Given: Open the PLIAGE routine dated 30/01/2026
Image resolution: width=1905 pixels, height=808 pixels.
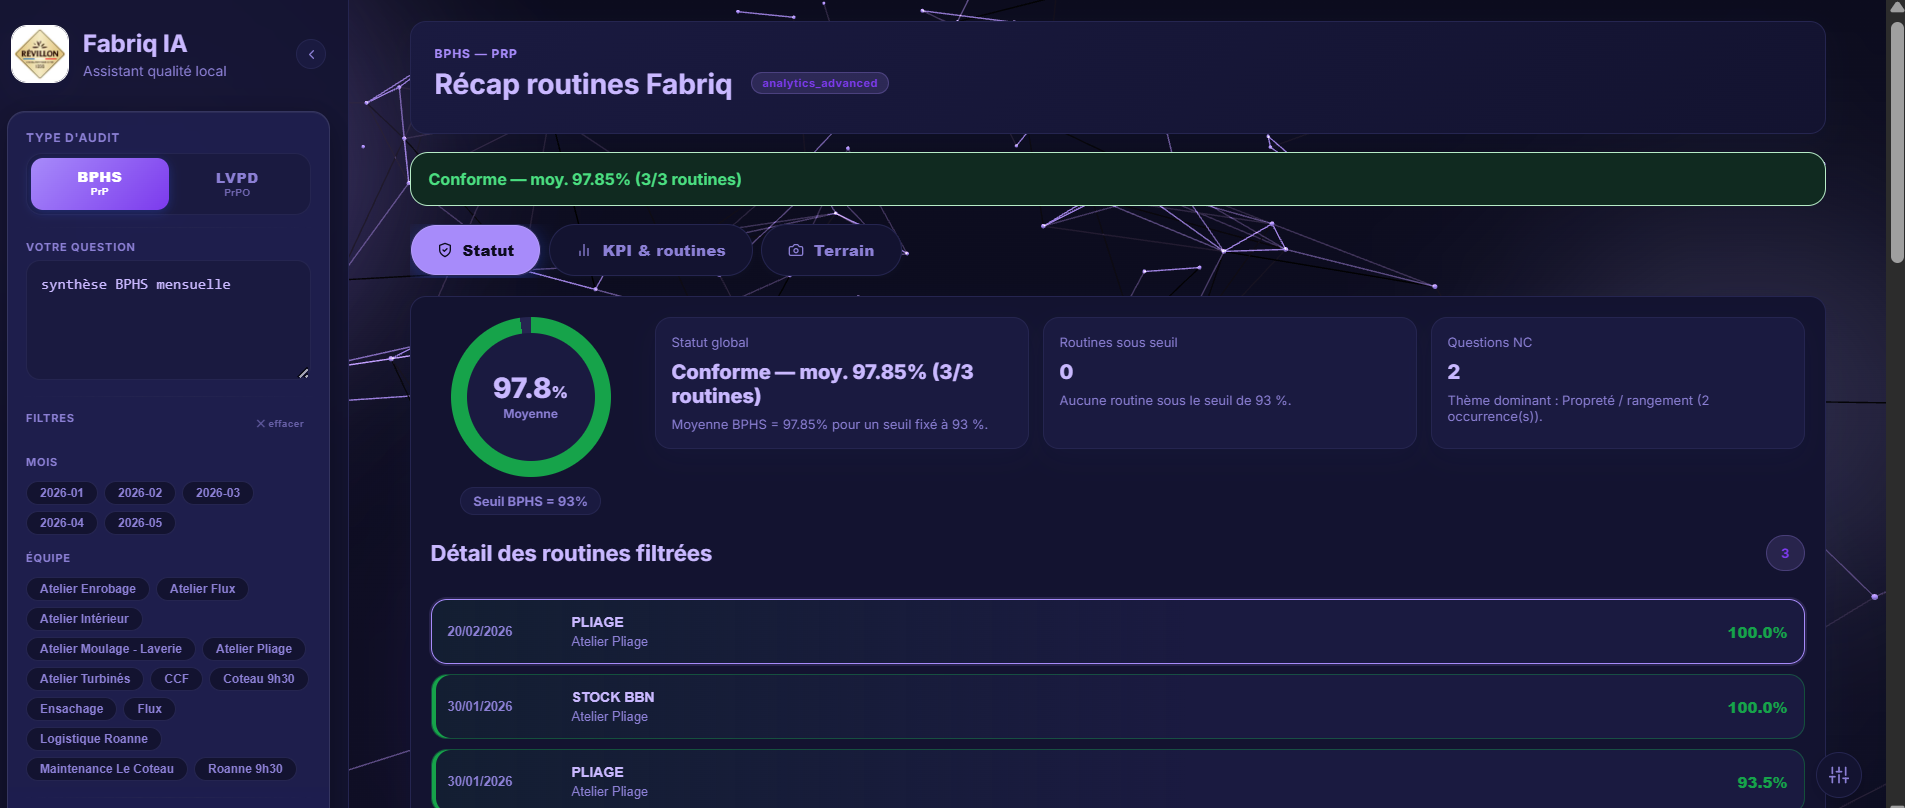Looking at the screenshot, I should (x=1117, y=779).
